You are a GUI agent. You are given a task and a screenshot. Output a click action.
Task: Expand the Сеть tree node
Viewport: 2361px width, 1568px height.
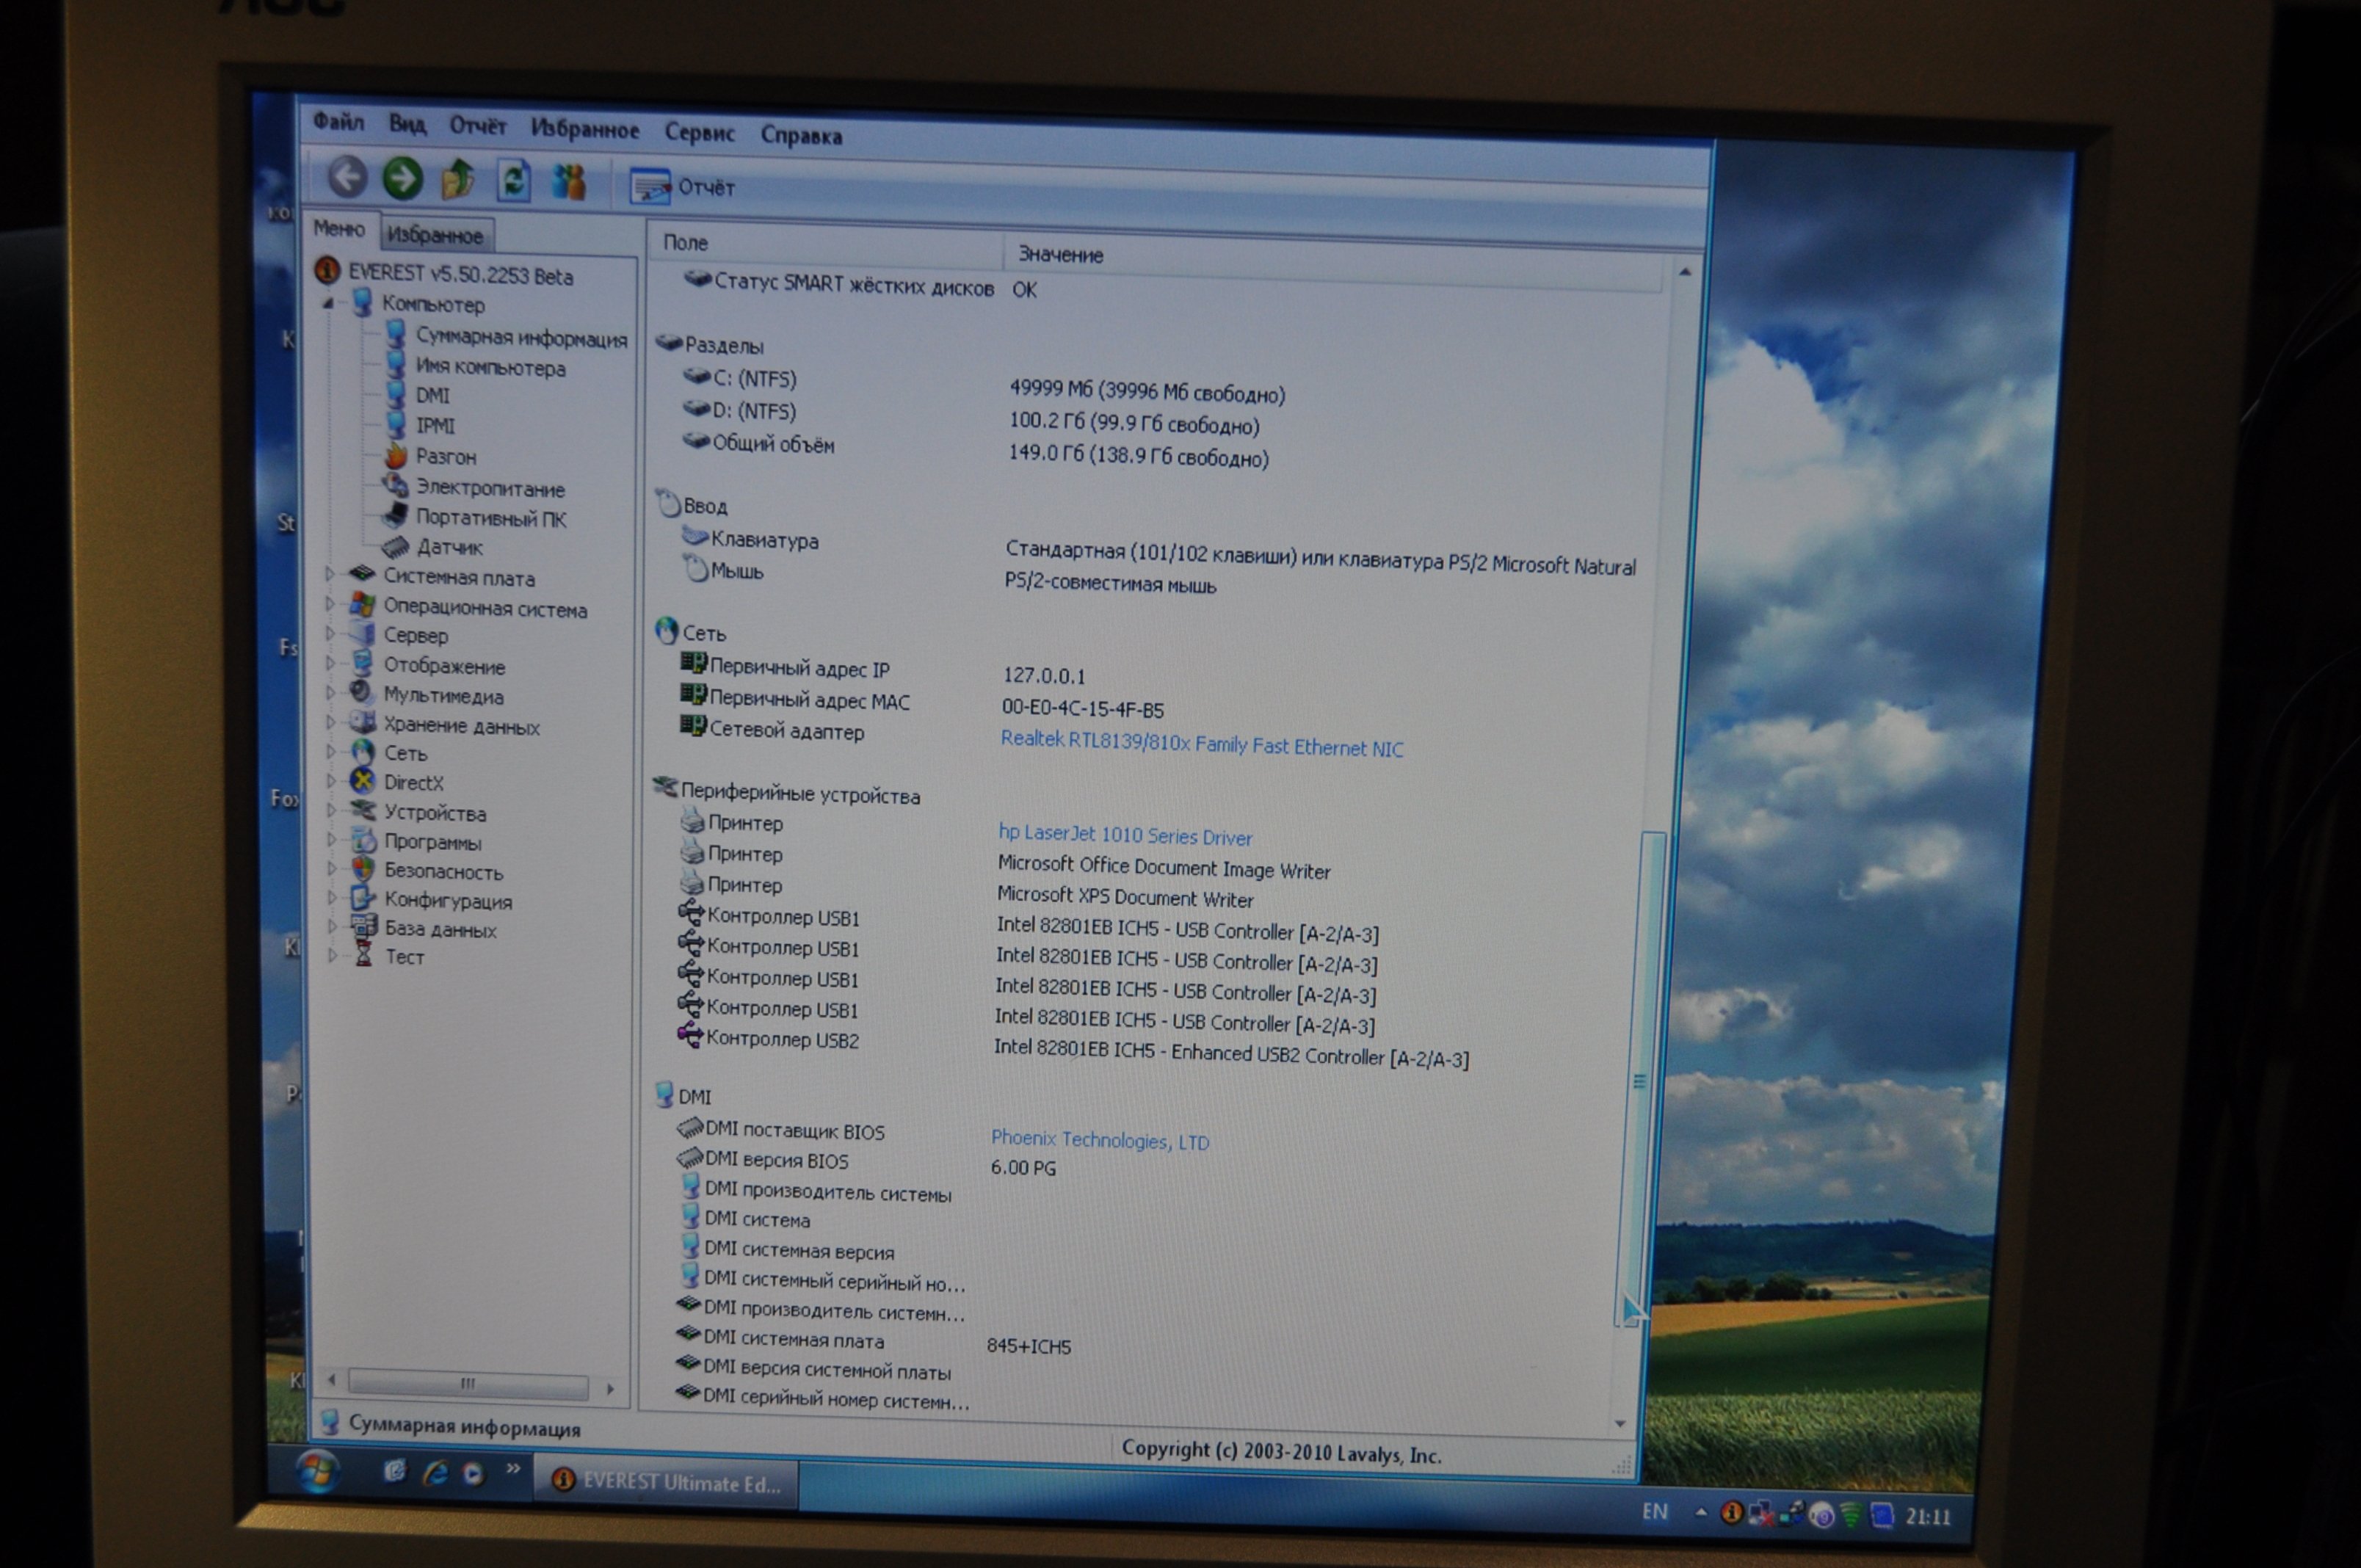331,751
